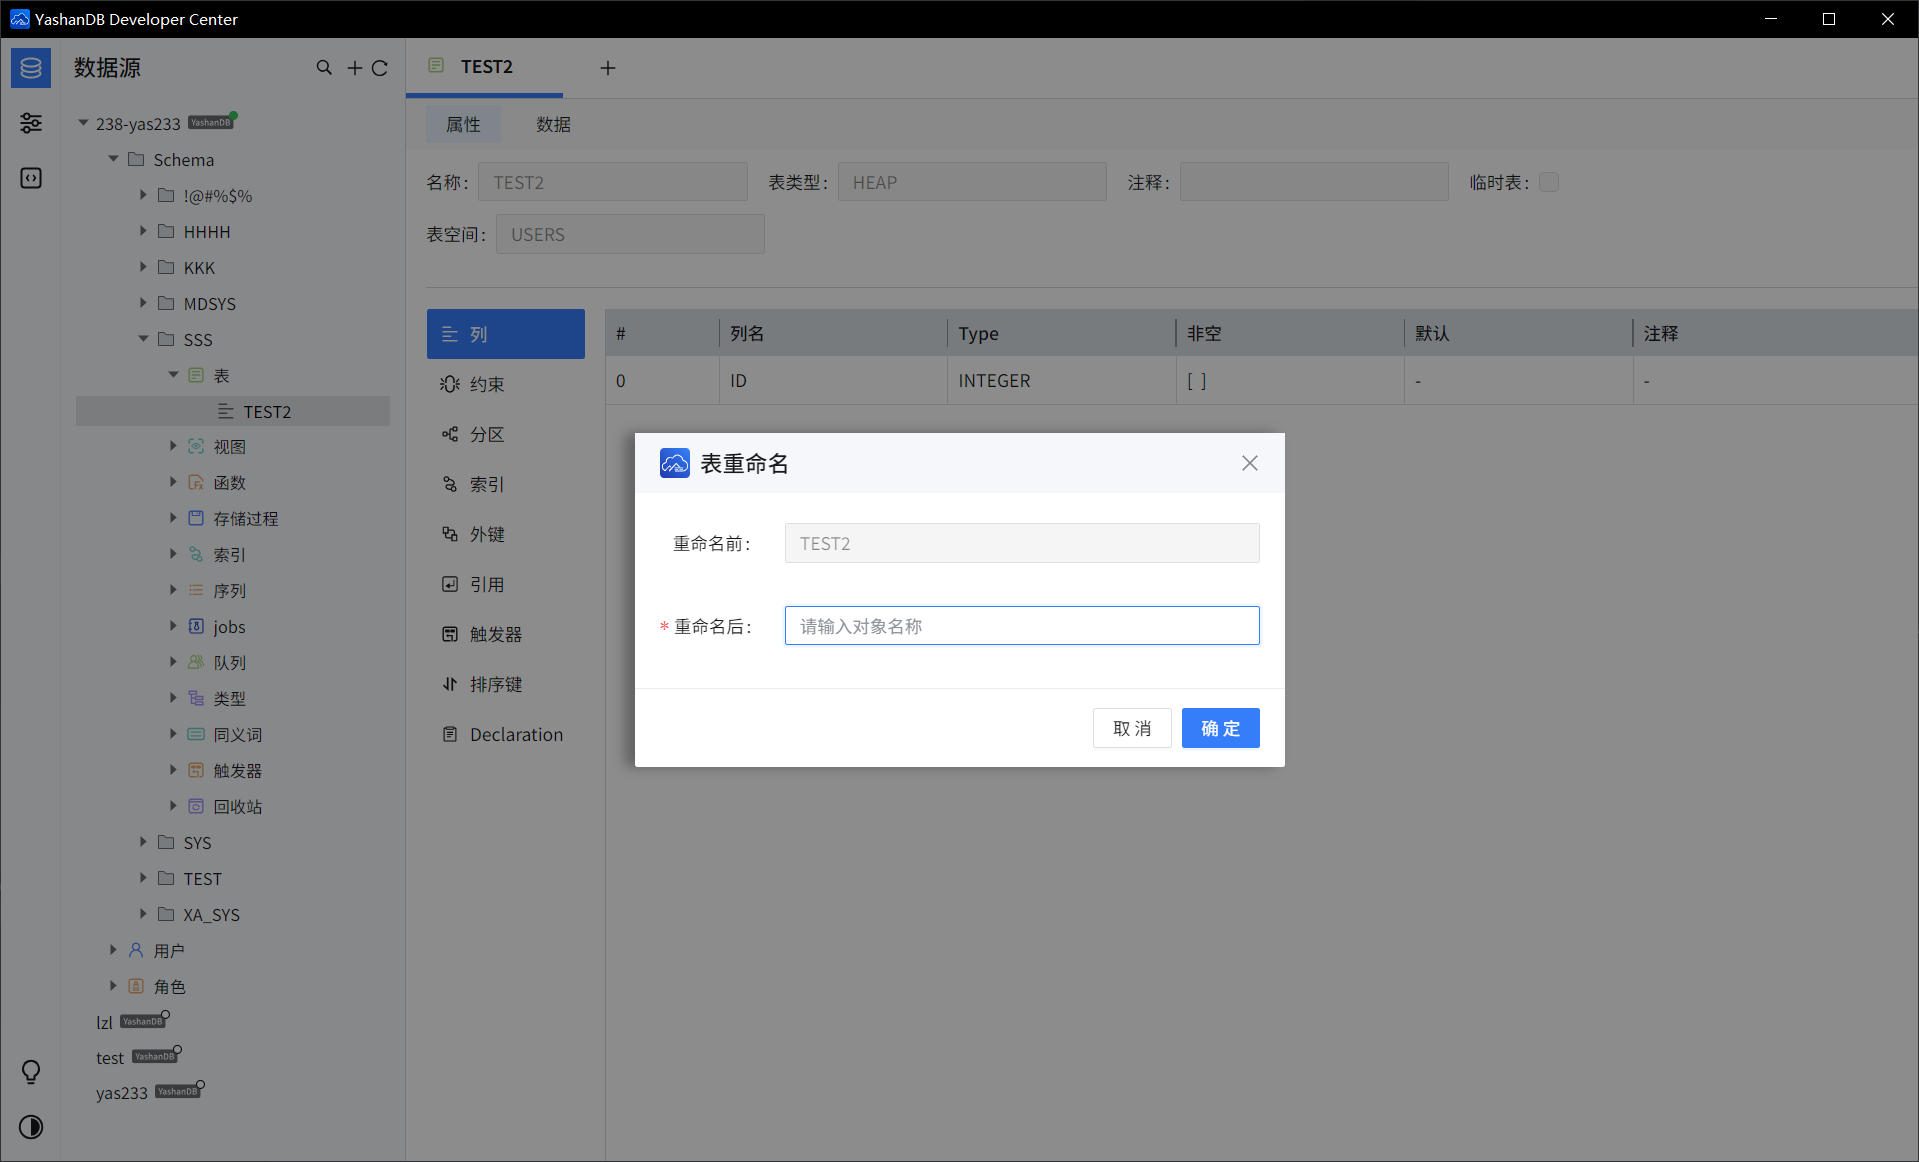
Task: Collapse the 表 tables node
Action: click(174, 375)
